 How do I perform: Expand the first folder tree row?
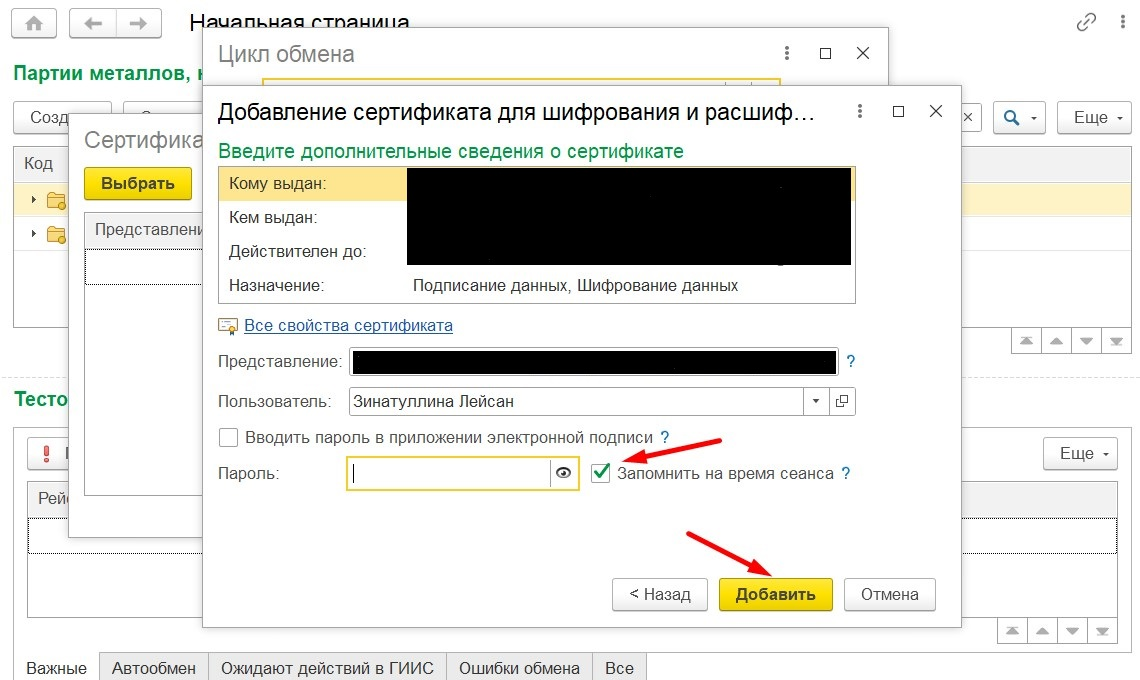tap(33, 199)
